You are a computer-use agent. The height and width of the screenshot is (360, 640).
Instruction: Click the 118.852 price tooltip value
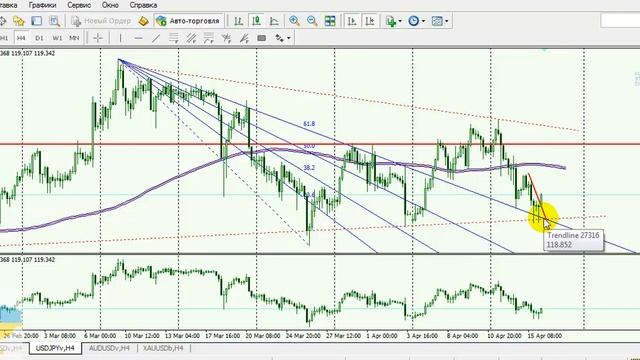559,245
